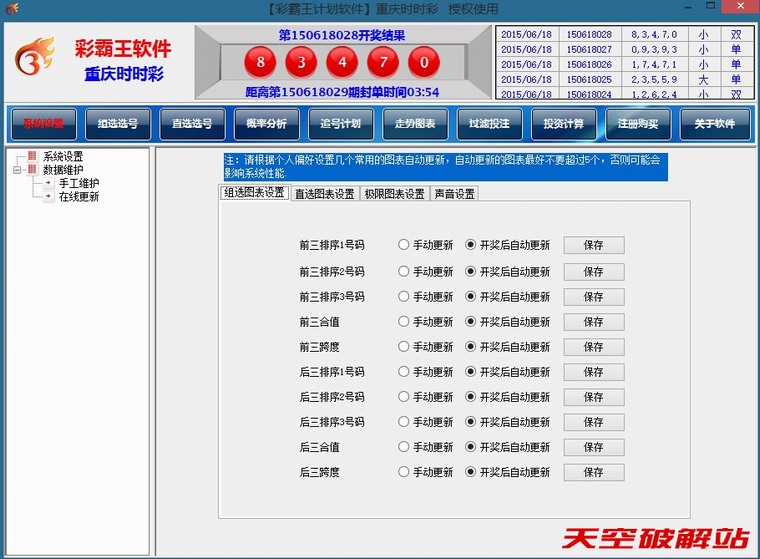The image size is (760, 559).
Task: Click the first red lottery ball, number 8
Action: [262, 63]
